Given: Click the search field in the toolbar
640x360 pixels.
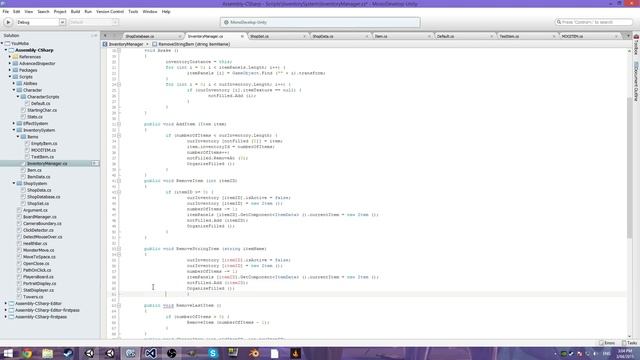Looking at the screenshot, I should 594,22.
